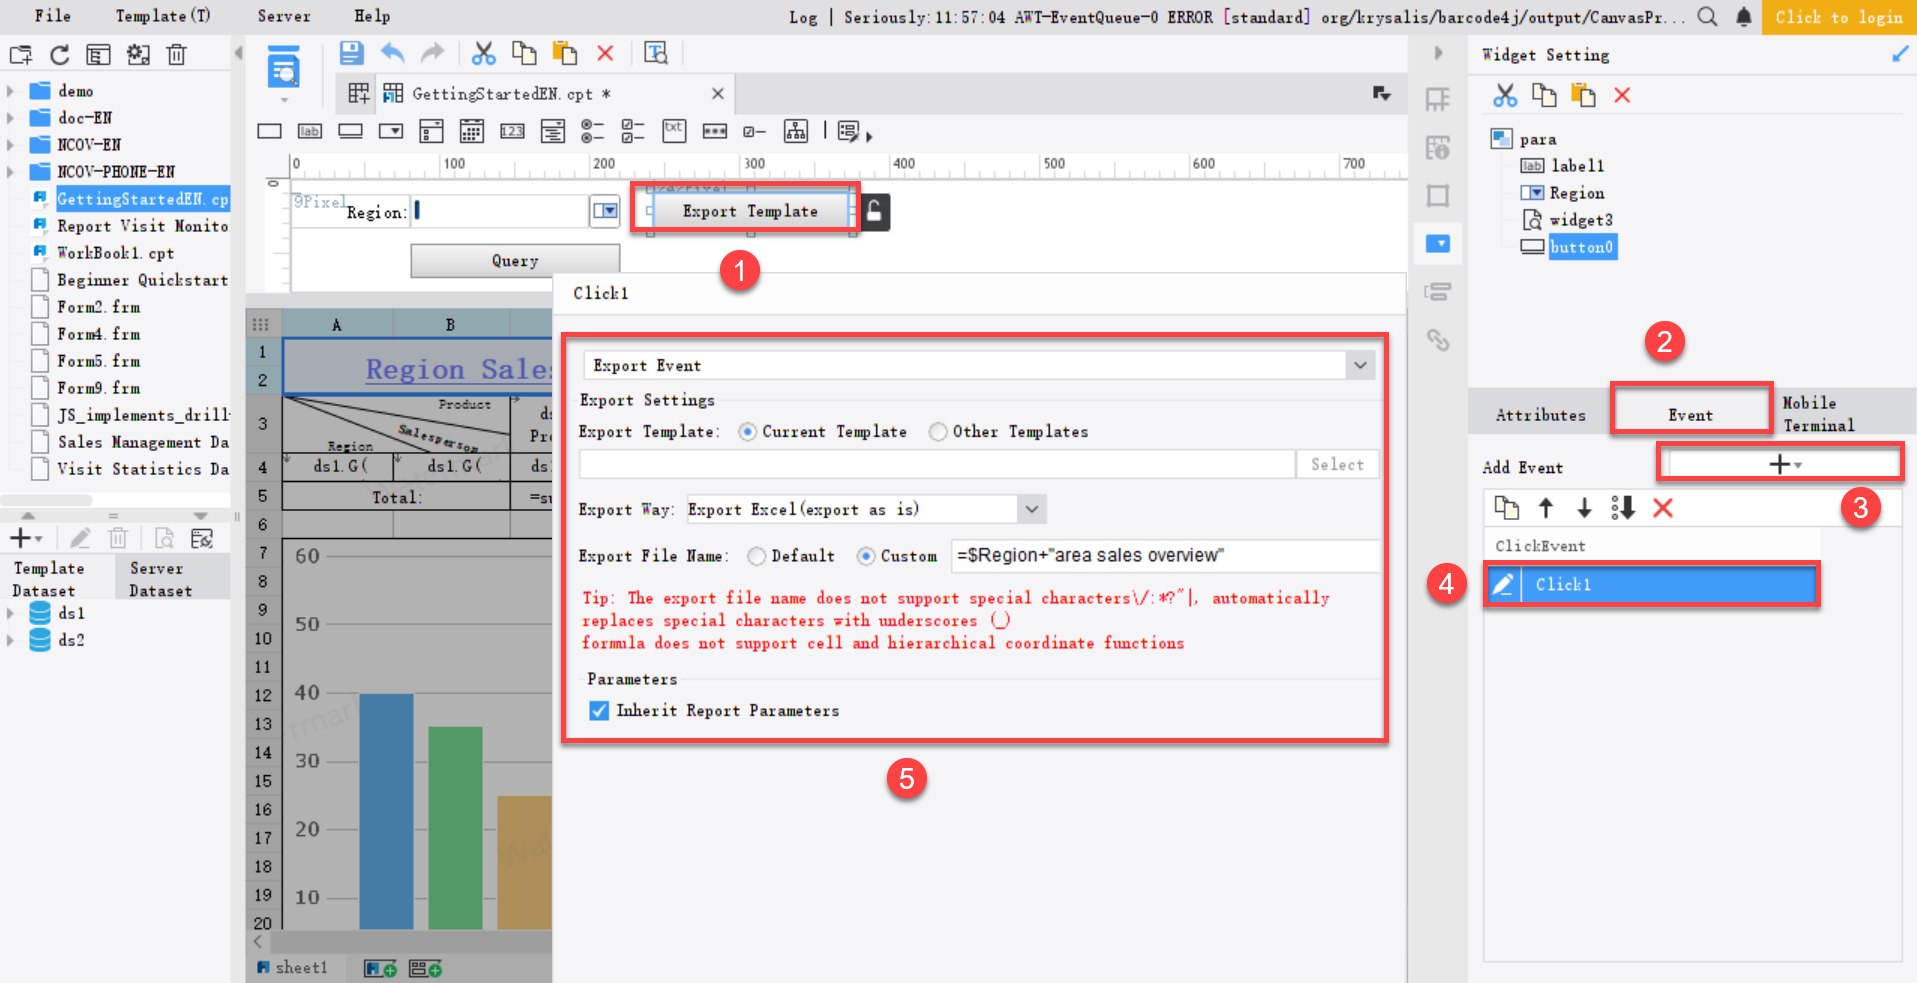The width and height of the screenshot is (1917, 983).
Task: Choose Default export file name option
Action: point(757,556)
